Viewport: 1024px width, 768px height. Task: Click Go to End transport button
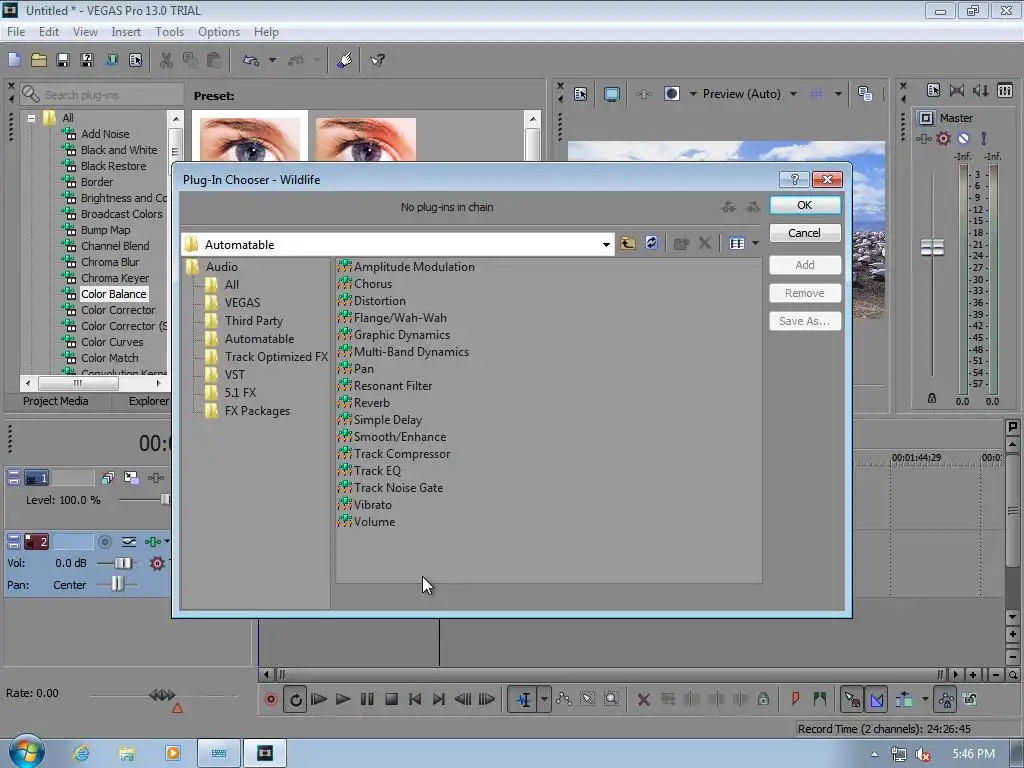[439, 699]
